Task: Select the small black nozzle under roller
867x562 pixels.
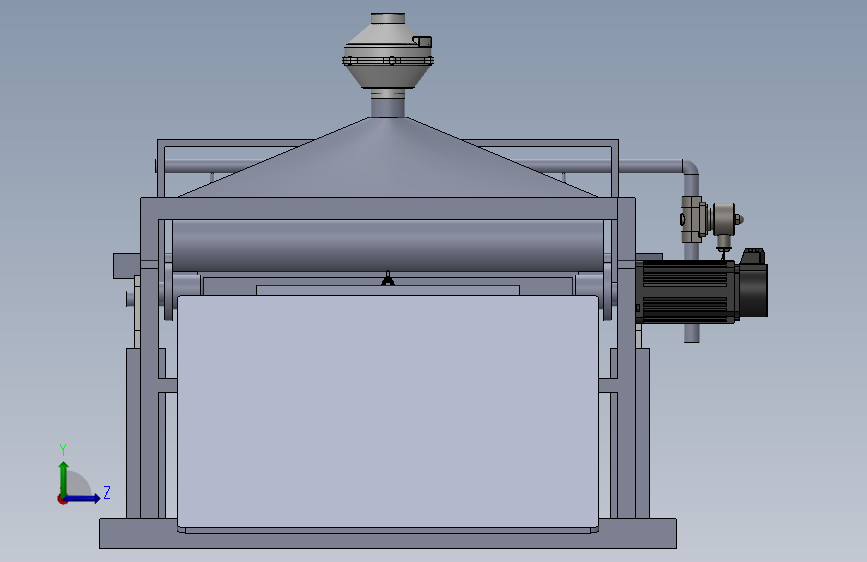Action: [388, 279]
